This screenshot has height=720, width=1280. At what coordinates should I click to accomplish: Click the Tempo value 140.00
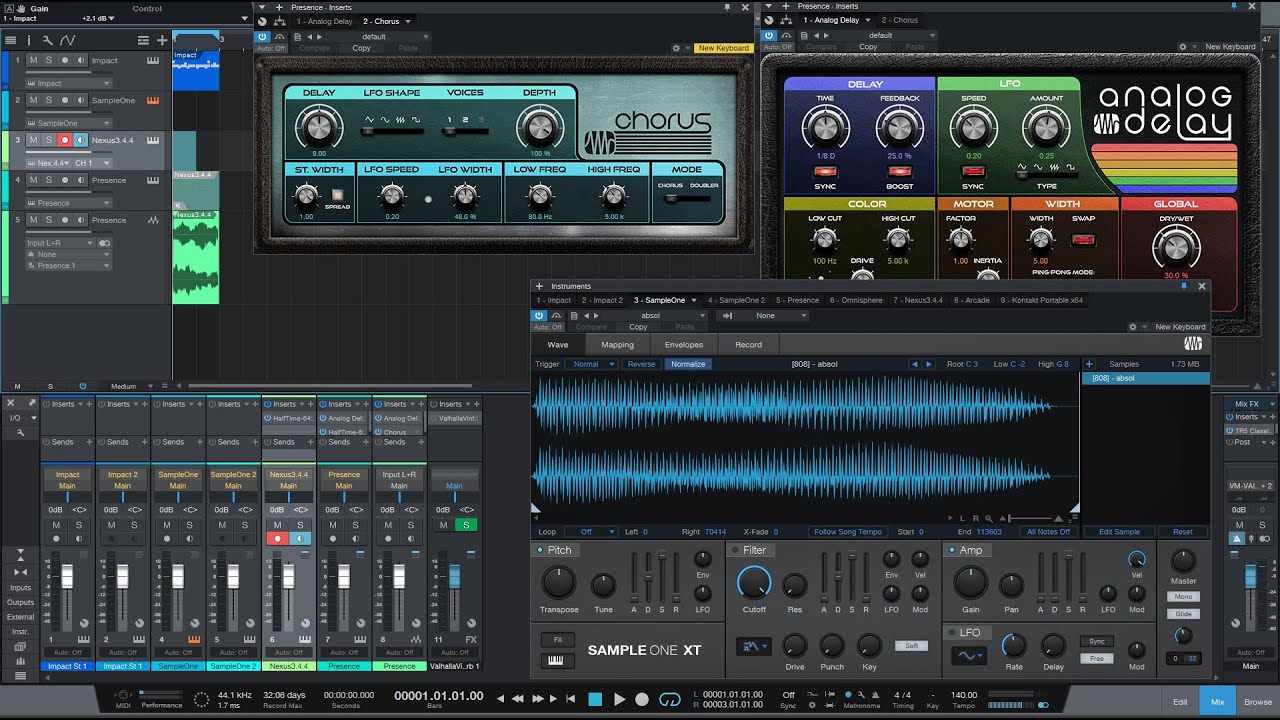coord(964,694)
